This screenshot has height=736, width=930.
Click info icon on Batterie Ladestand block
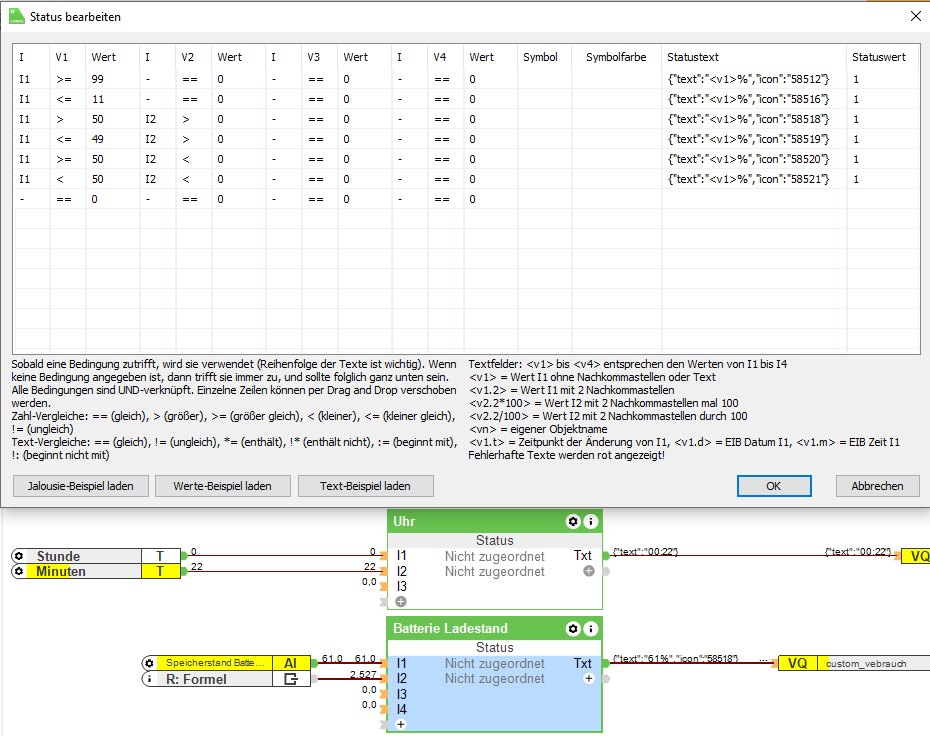[590, 629]
